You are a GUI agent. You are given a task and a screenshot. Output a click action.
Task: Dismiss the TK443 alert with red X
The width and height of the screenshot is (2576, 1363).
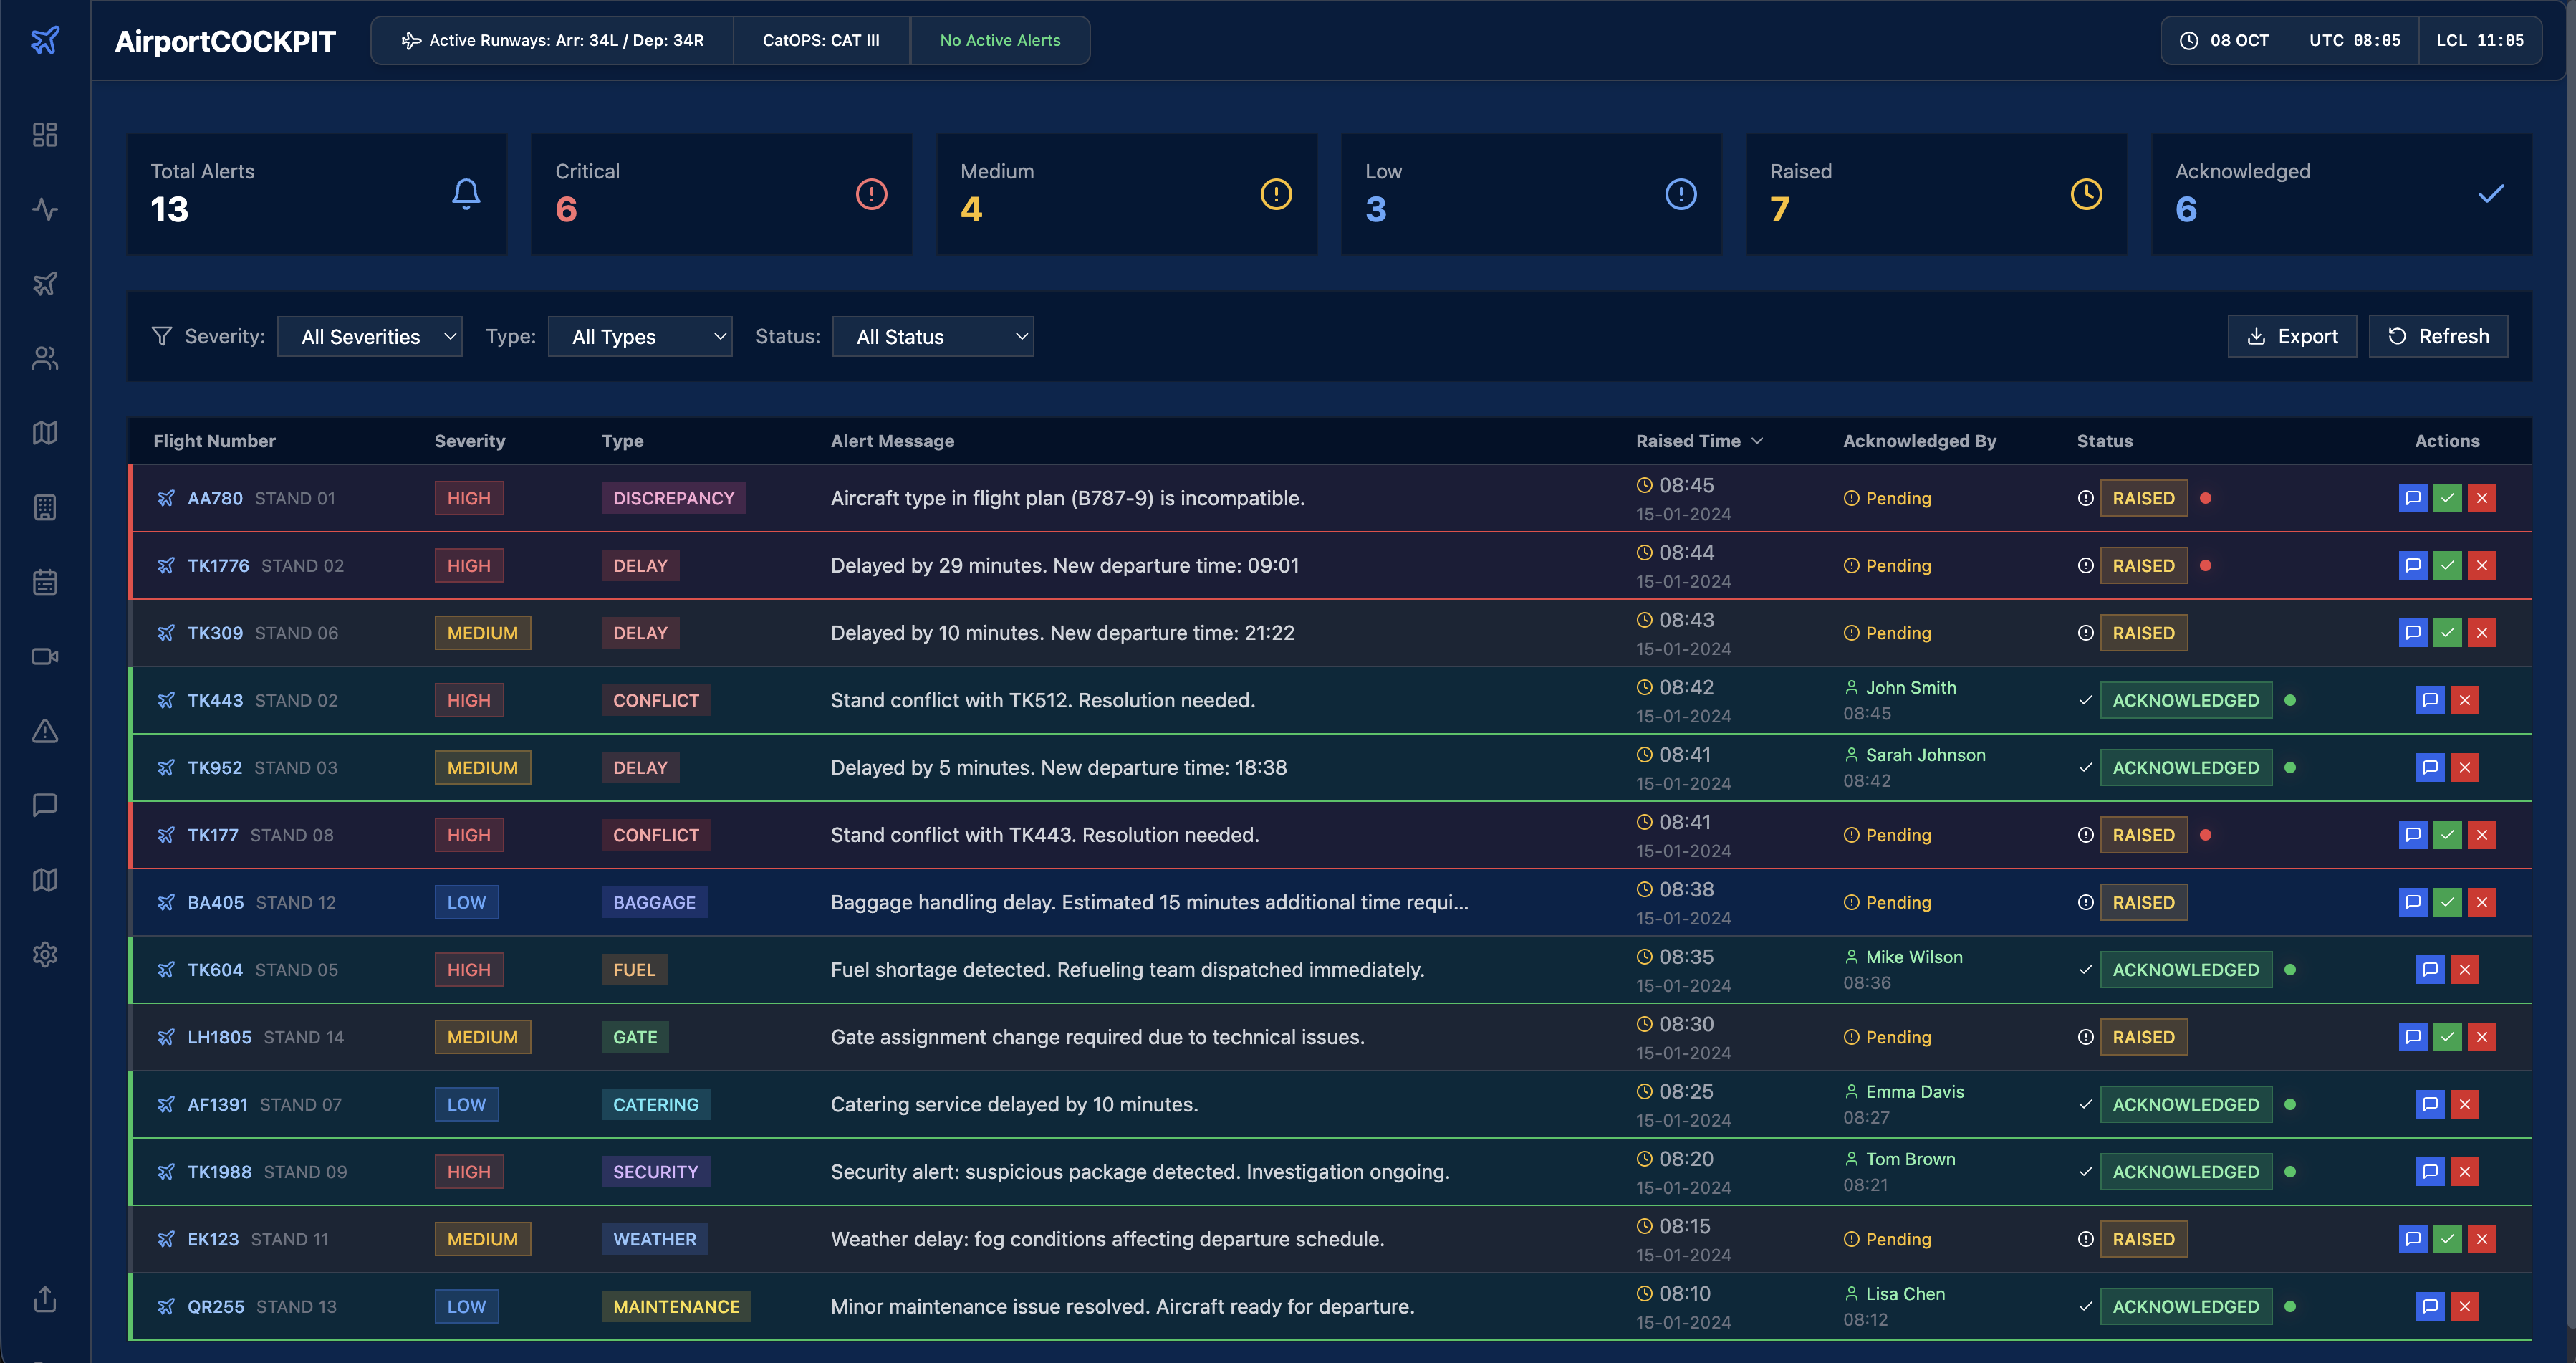tap(2464, 700)
